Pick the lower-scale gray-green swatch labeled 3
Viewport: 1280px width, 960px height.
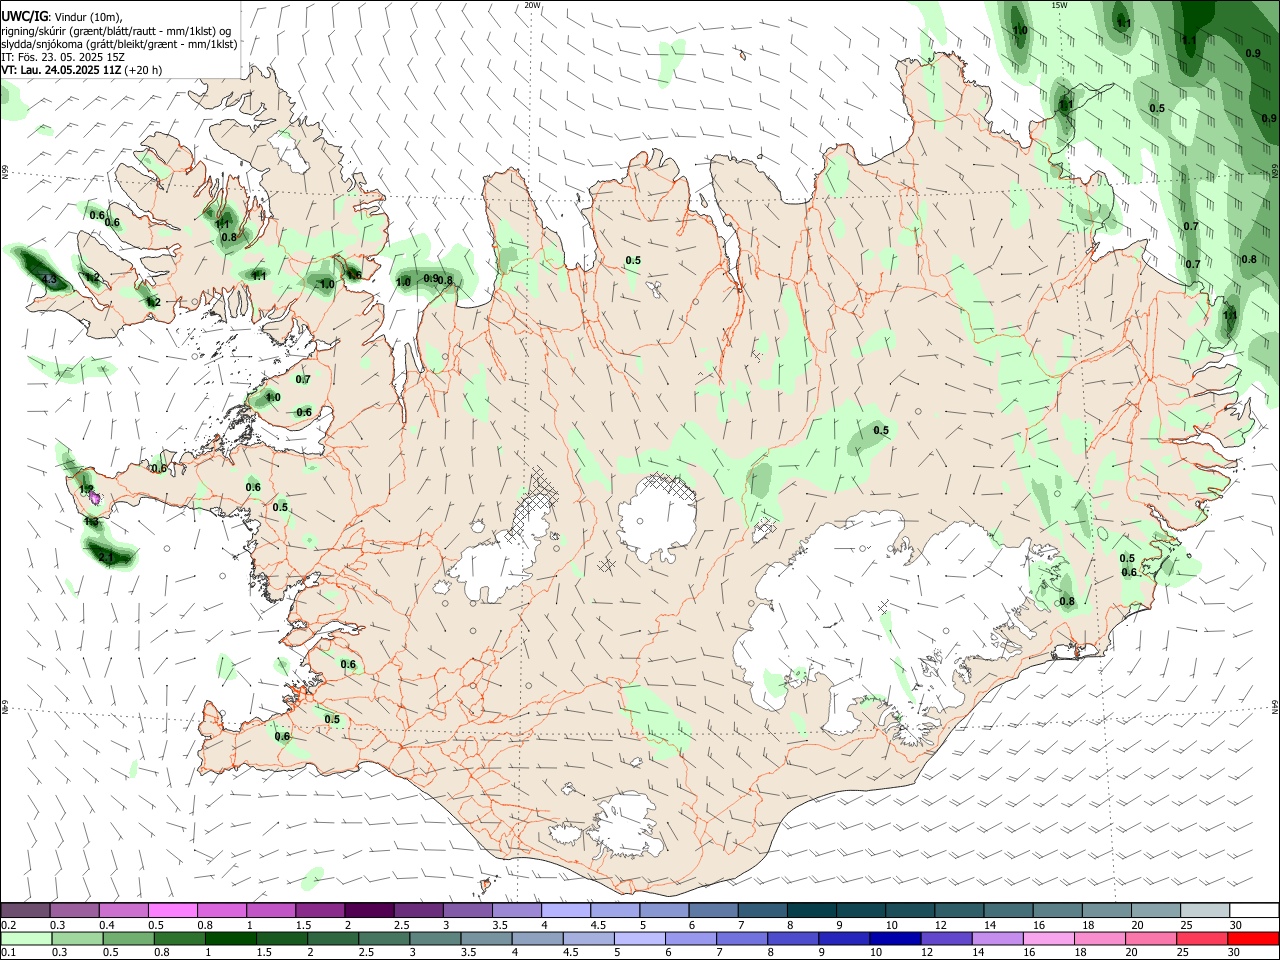(x=435, y=938)
